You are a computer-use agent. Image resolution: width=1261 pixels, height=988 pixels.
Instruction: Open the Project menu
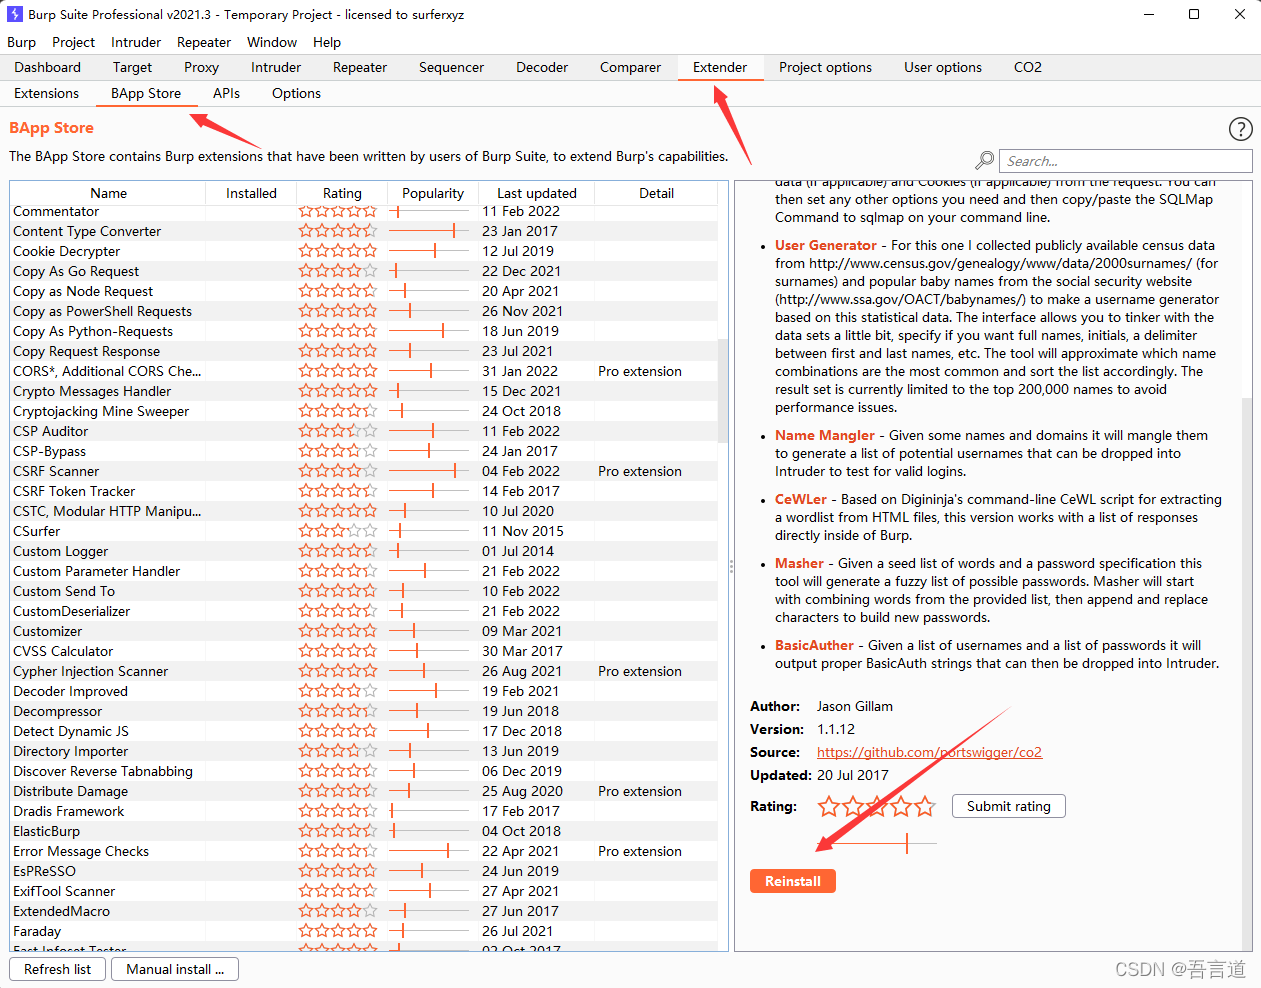coord(73,42)
